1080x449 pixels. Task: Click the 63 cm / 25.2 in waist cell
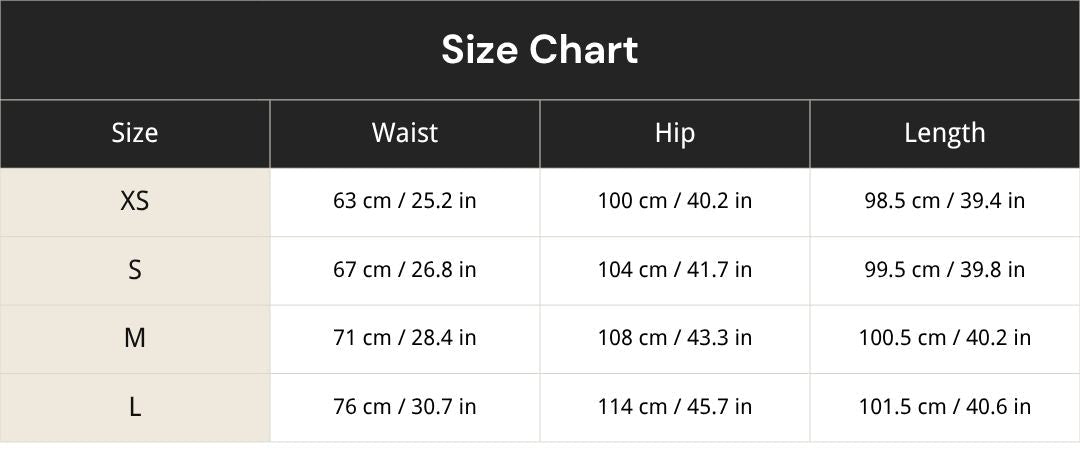405,202
